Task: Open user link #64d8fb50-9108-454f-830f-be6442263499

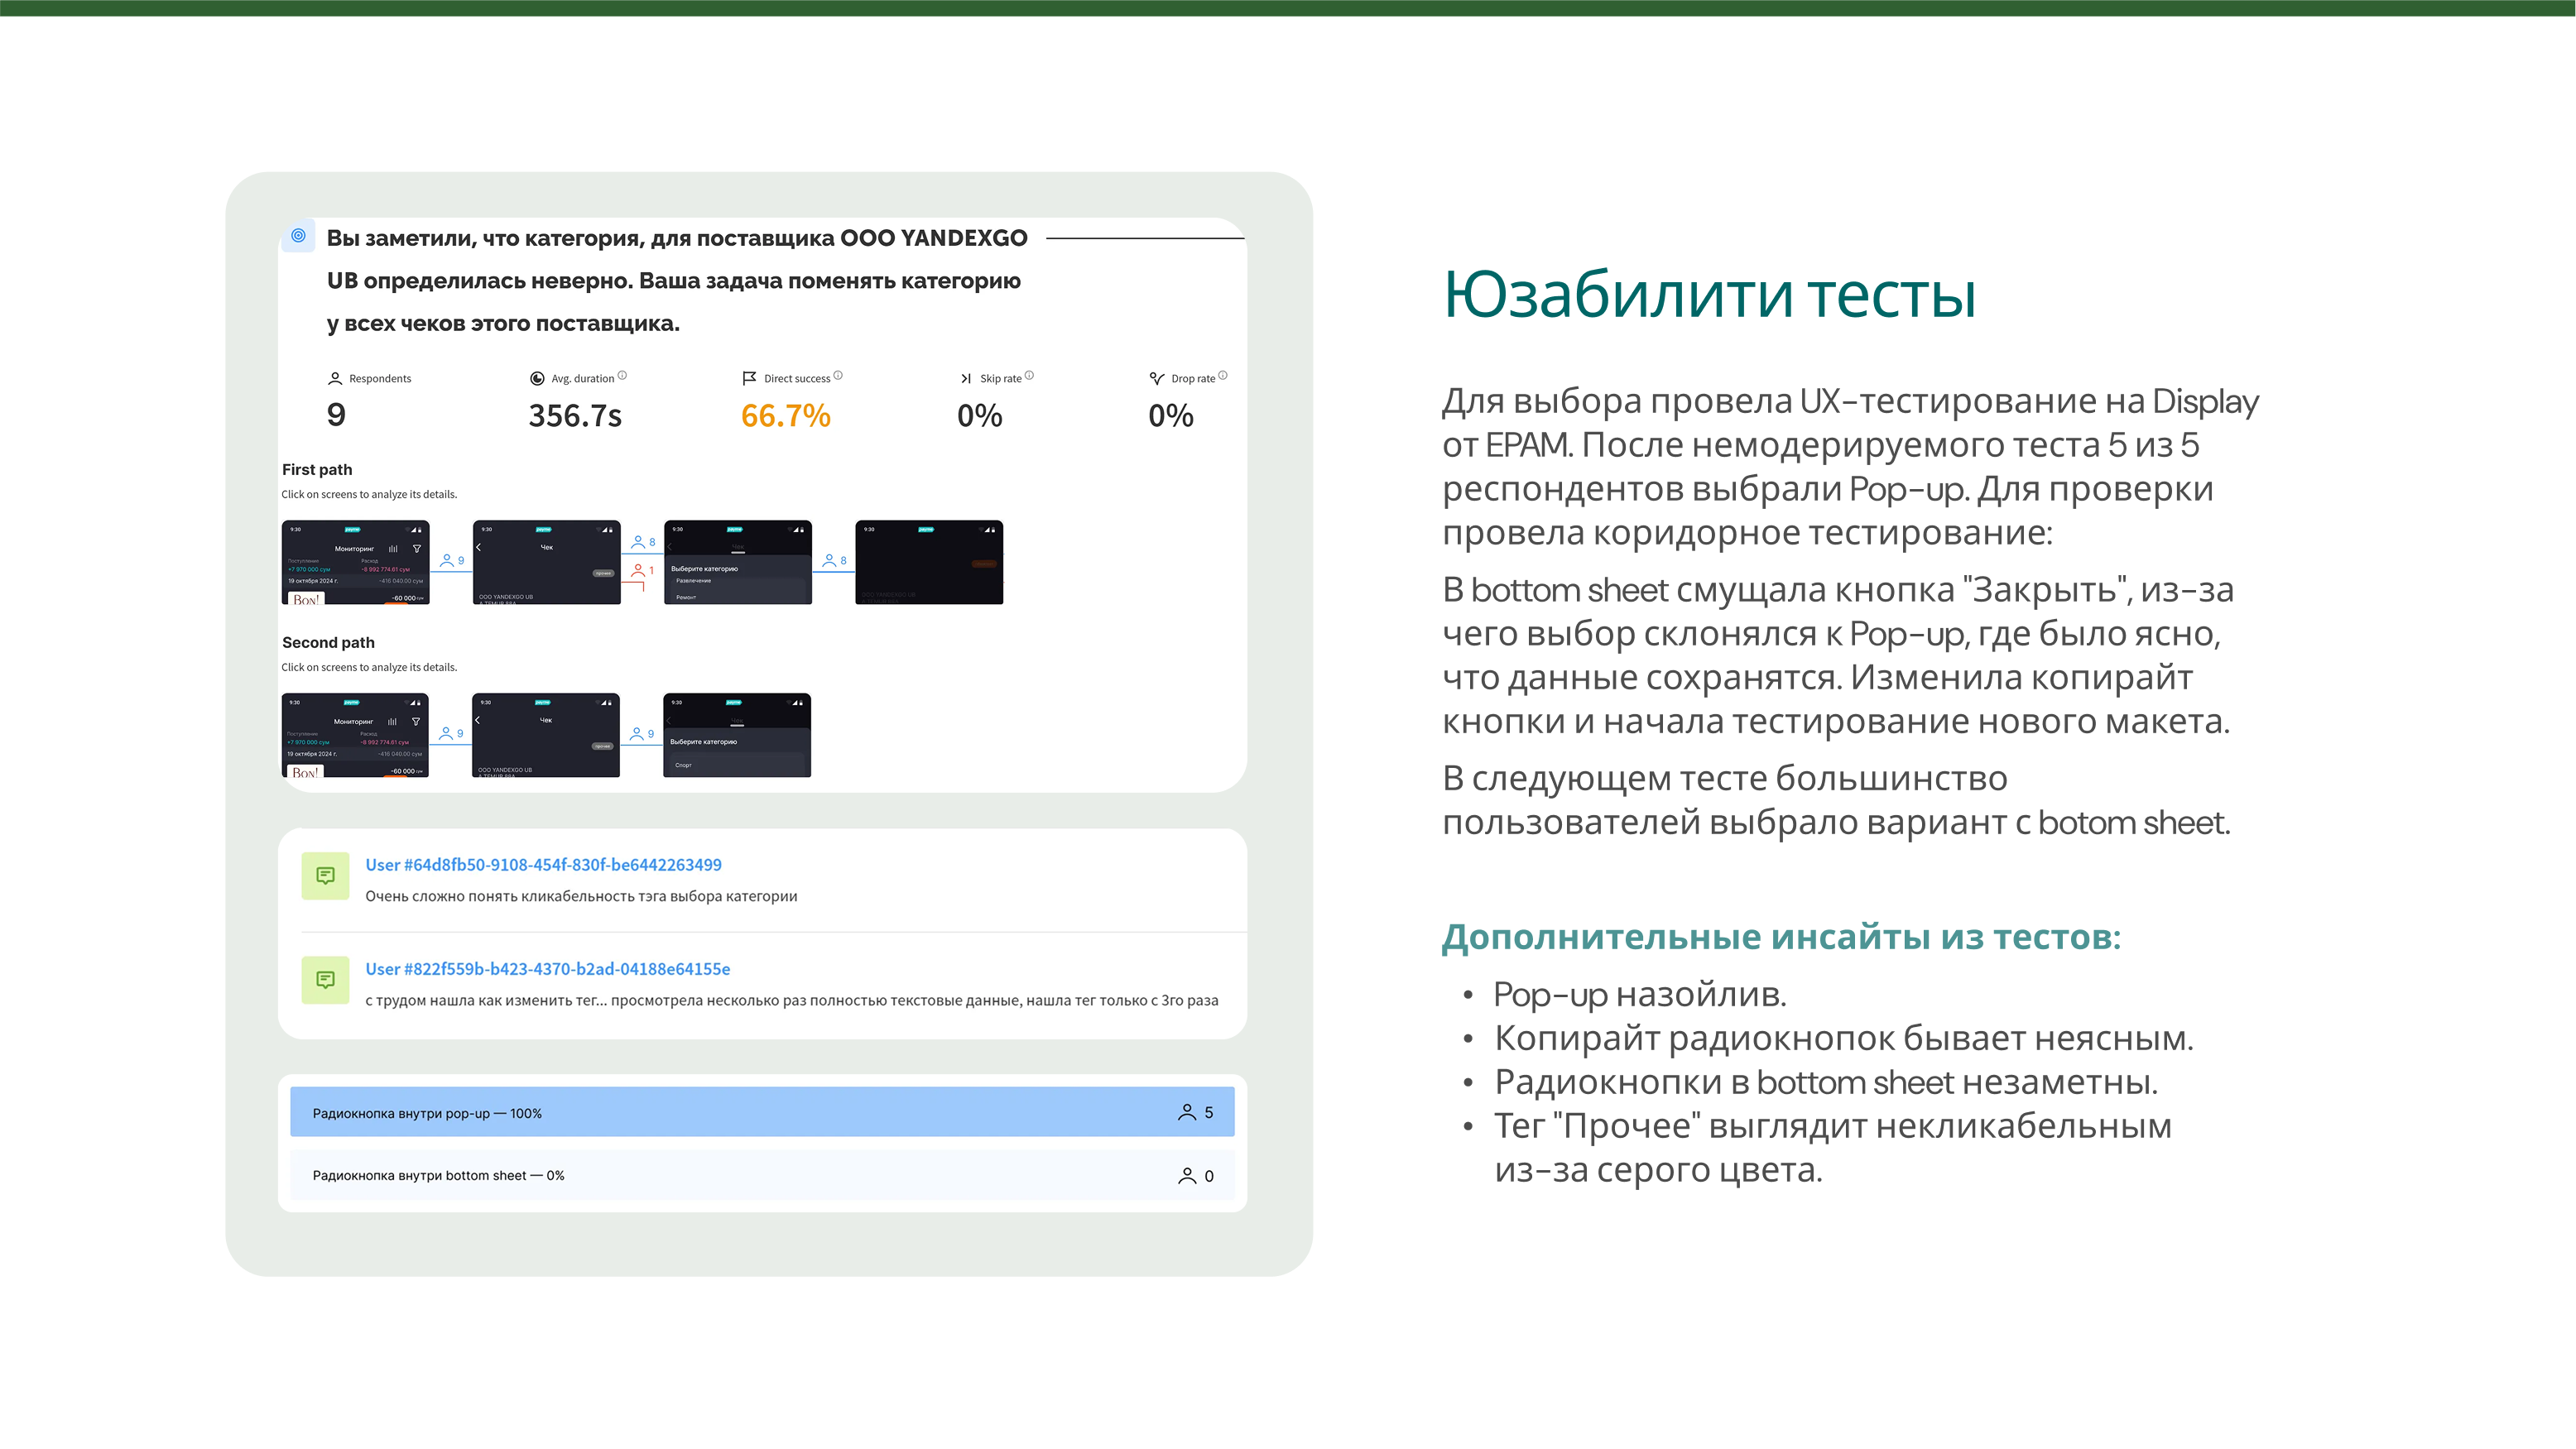Action: pyautogui.click(x=543, y=865)
